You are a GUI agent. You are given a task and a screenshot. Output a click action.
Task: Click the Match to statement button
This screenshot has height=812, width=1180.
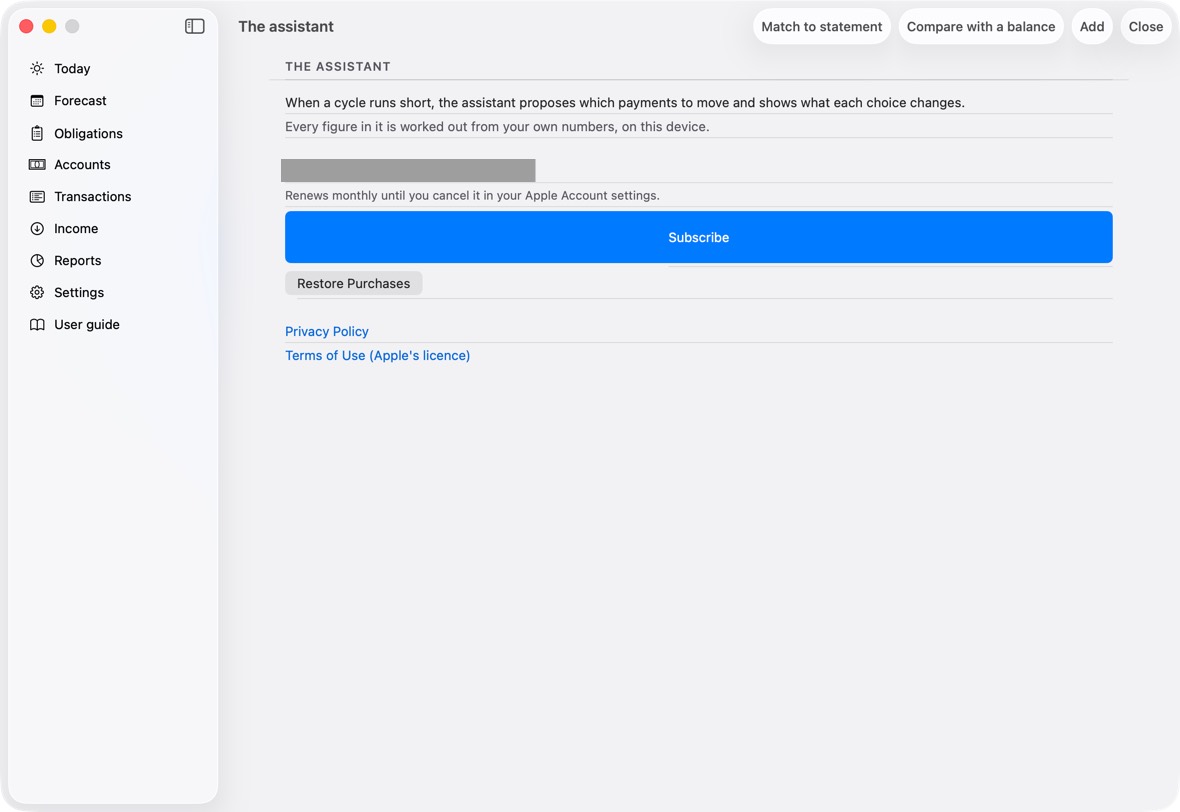pos(822,26)
